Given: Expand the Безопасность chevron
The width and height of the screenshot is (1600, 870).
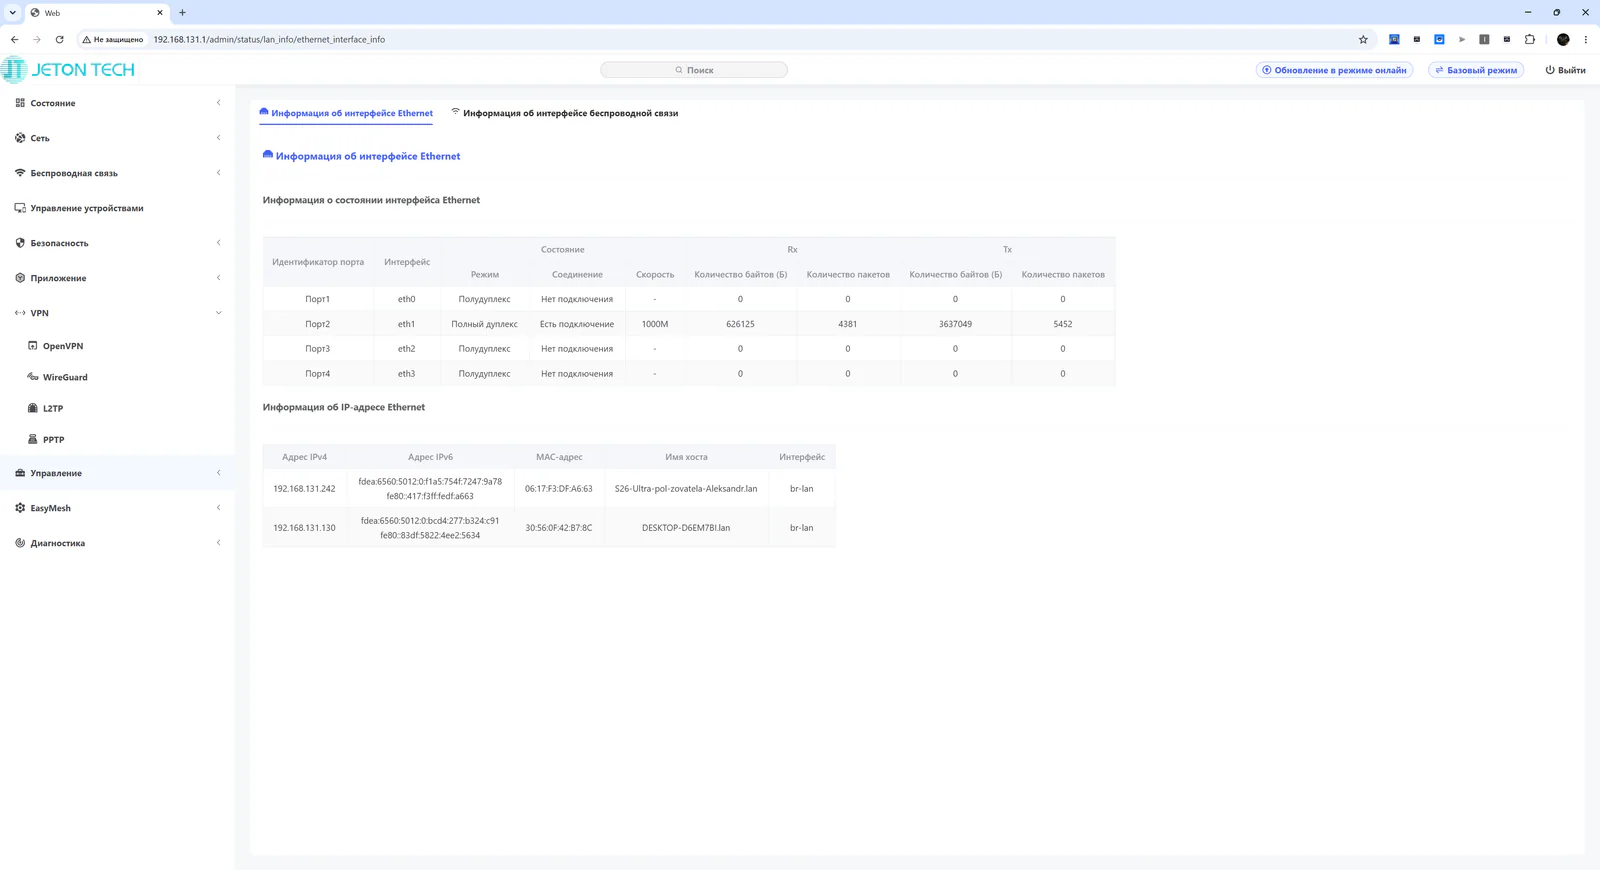Looking at the screenshot, I should pos(219,243).
